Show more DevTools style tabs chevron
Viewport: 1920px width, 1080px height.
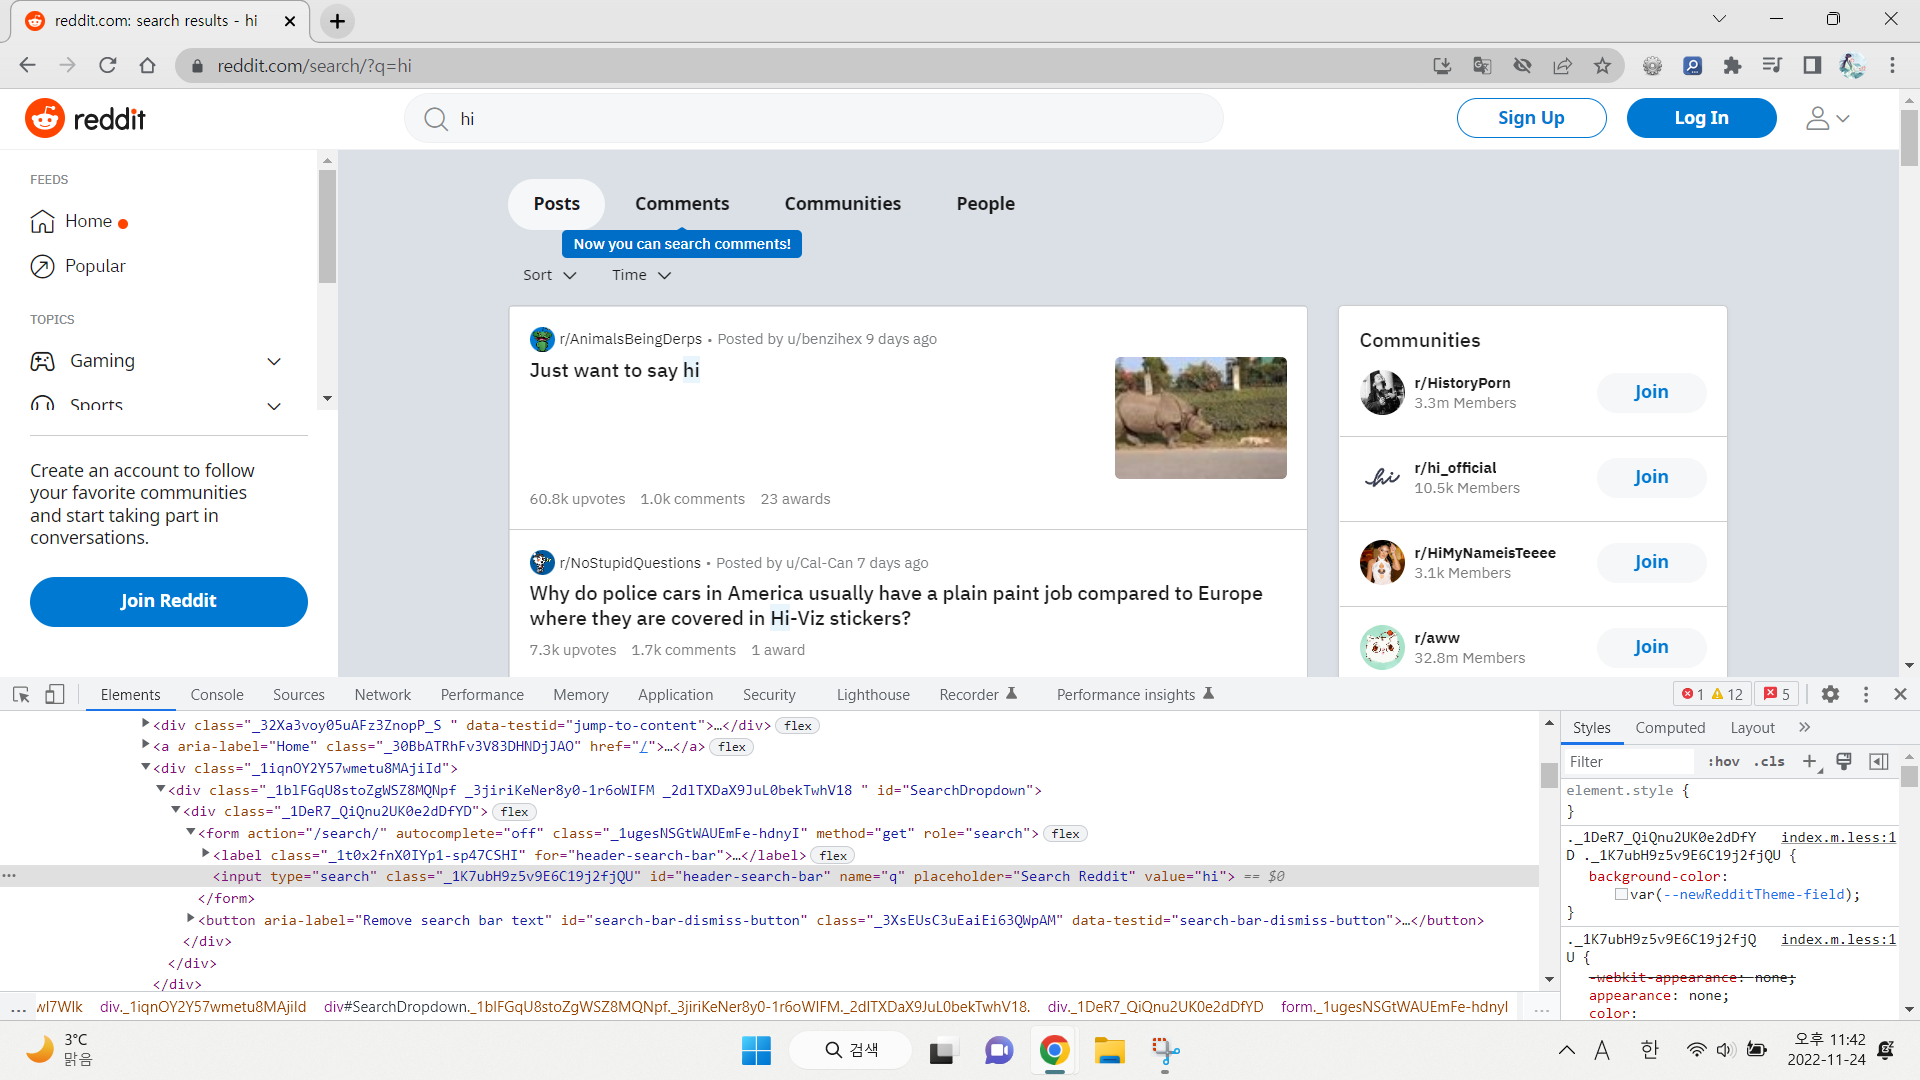point(1804,727)
